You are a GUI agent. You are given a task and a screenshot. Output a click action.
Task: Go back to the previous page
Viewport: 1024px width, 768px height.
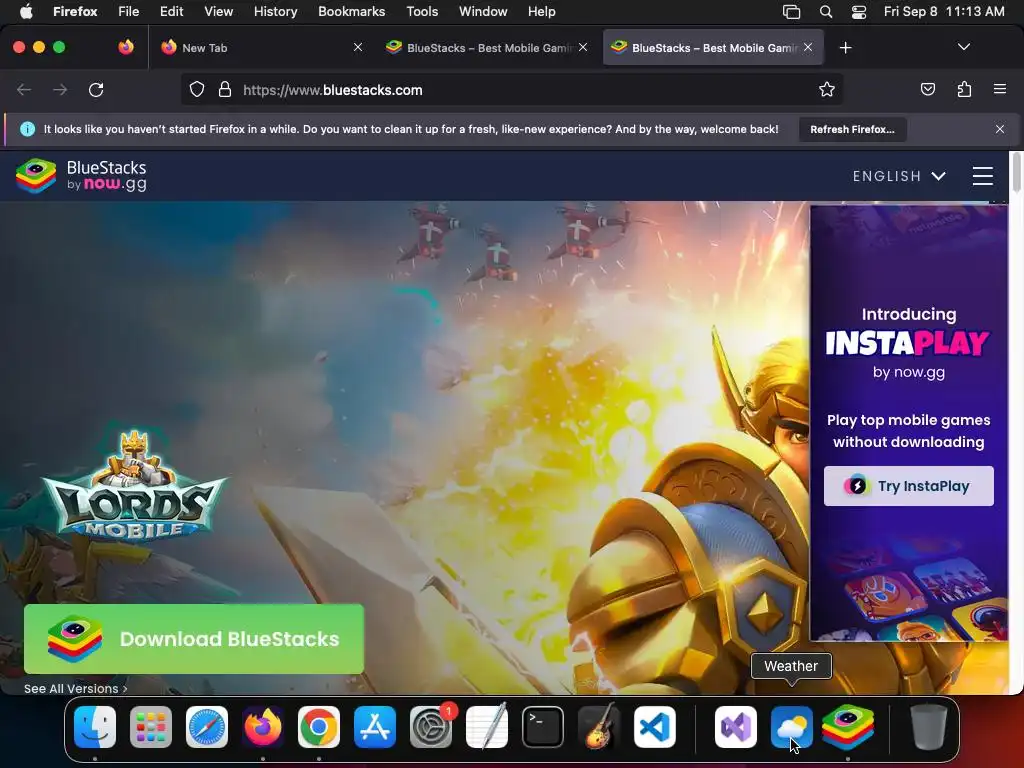(x=24, y=89)
